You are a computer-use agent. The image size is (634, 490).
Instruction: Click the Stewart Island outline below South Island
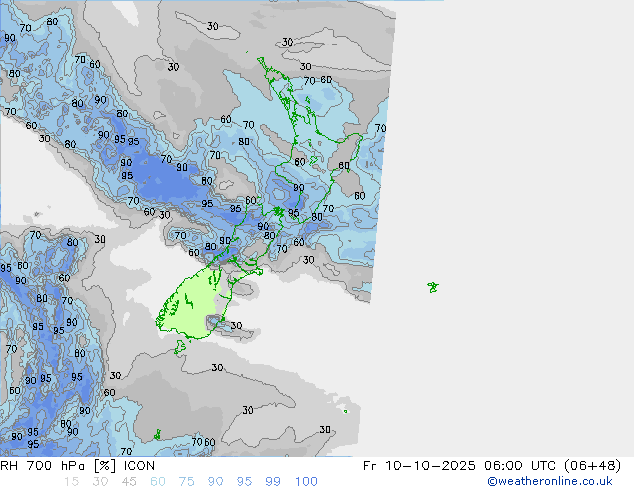coord(180,347)
